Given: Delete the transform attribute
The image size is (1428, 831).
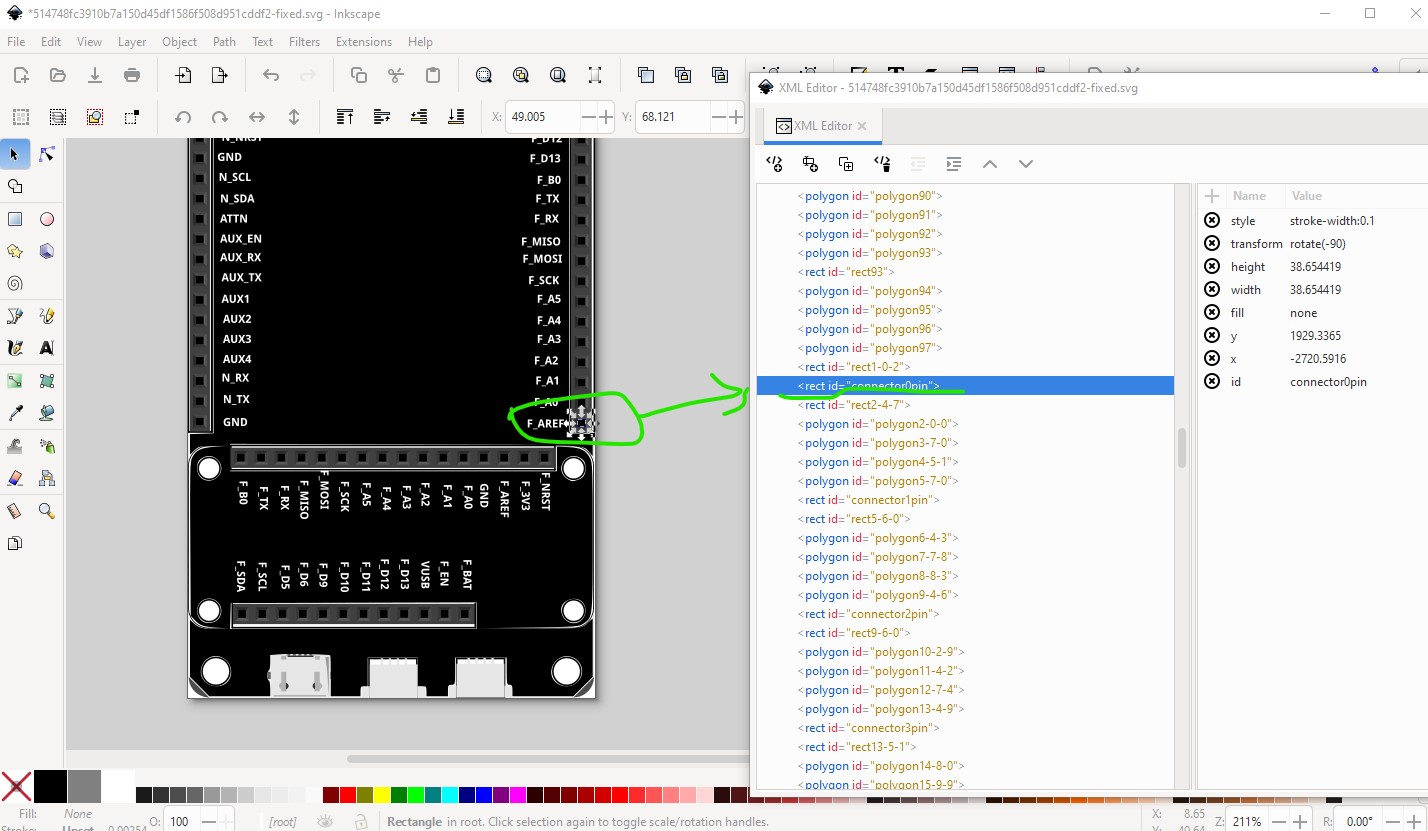Looking at the screenshot, I should [1212, 244].
